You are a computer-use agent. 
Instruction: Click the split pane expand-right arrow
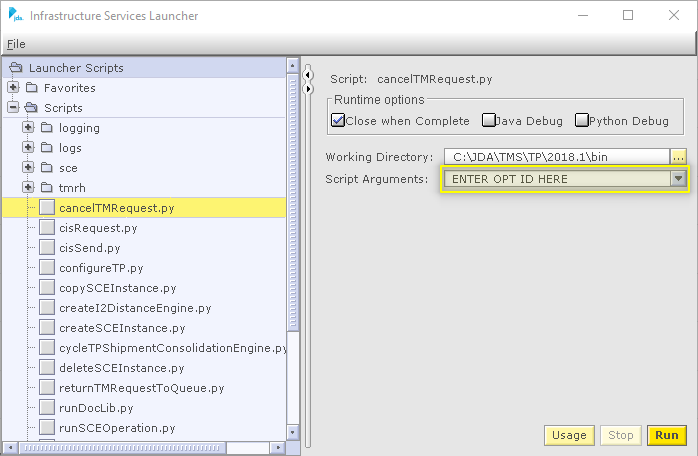tap(308, 89)
